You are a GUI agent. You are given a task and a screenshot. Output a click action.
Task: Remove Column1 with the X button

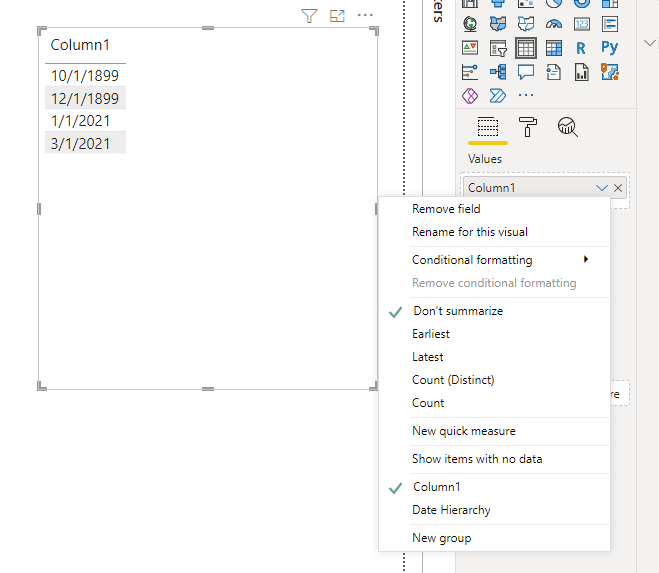click(x=618, y=188)
